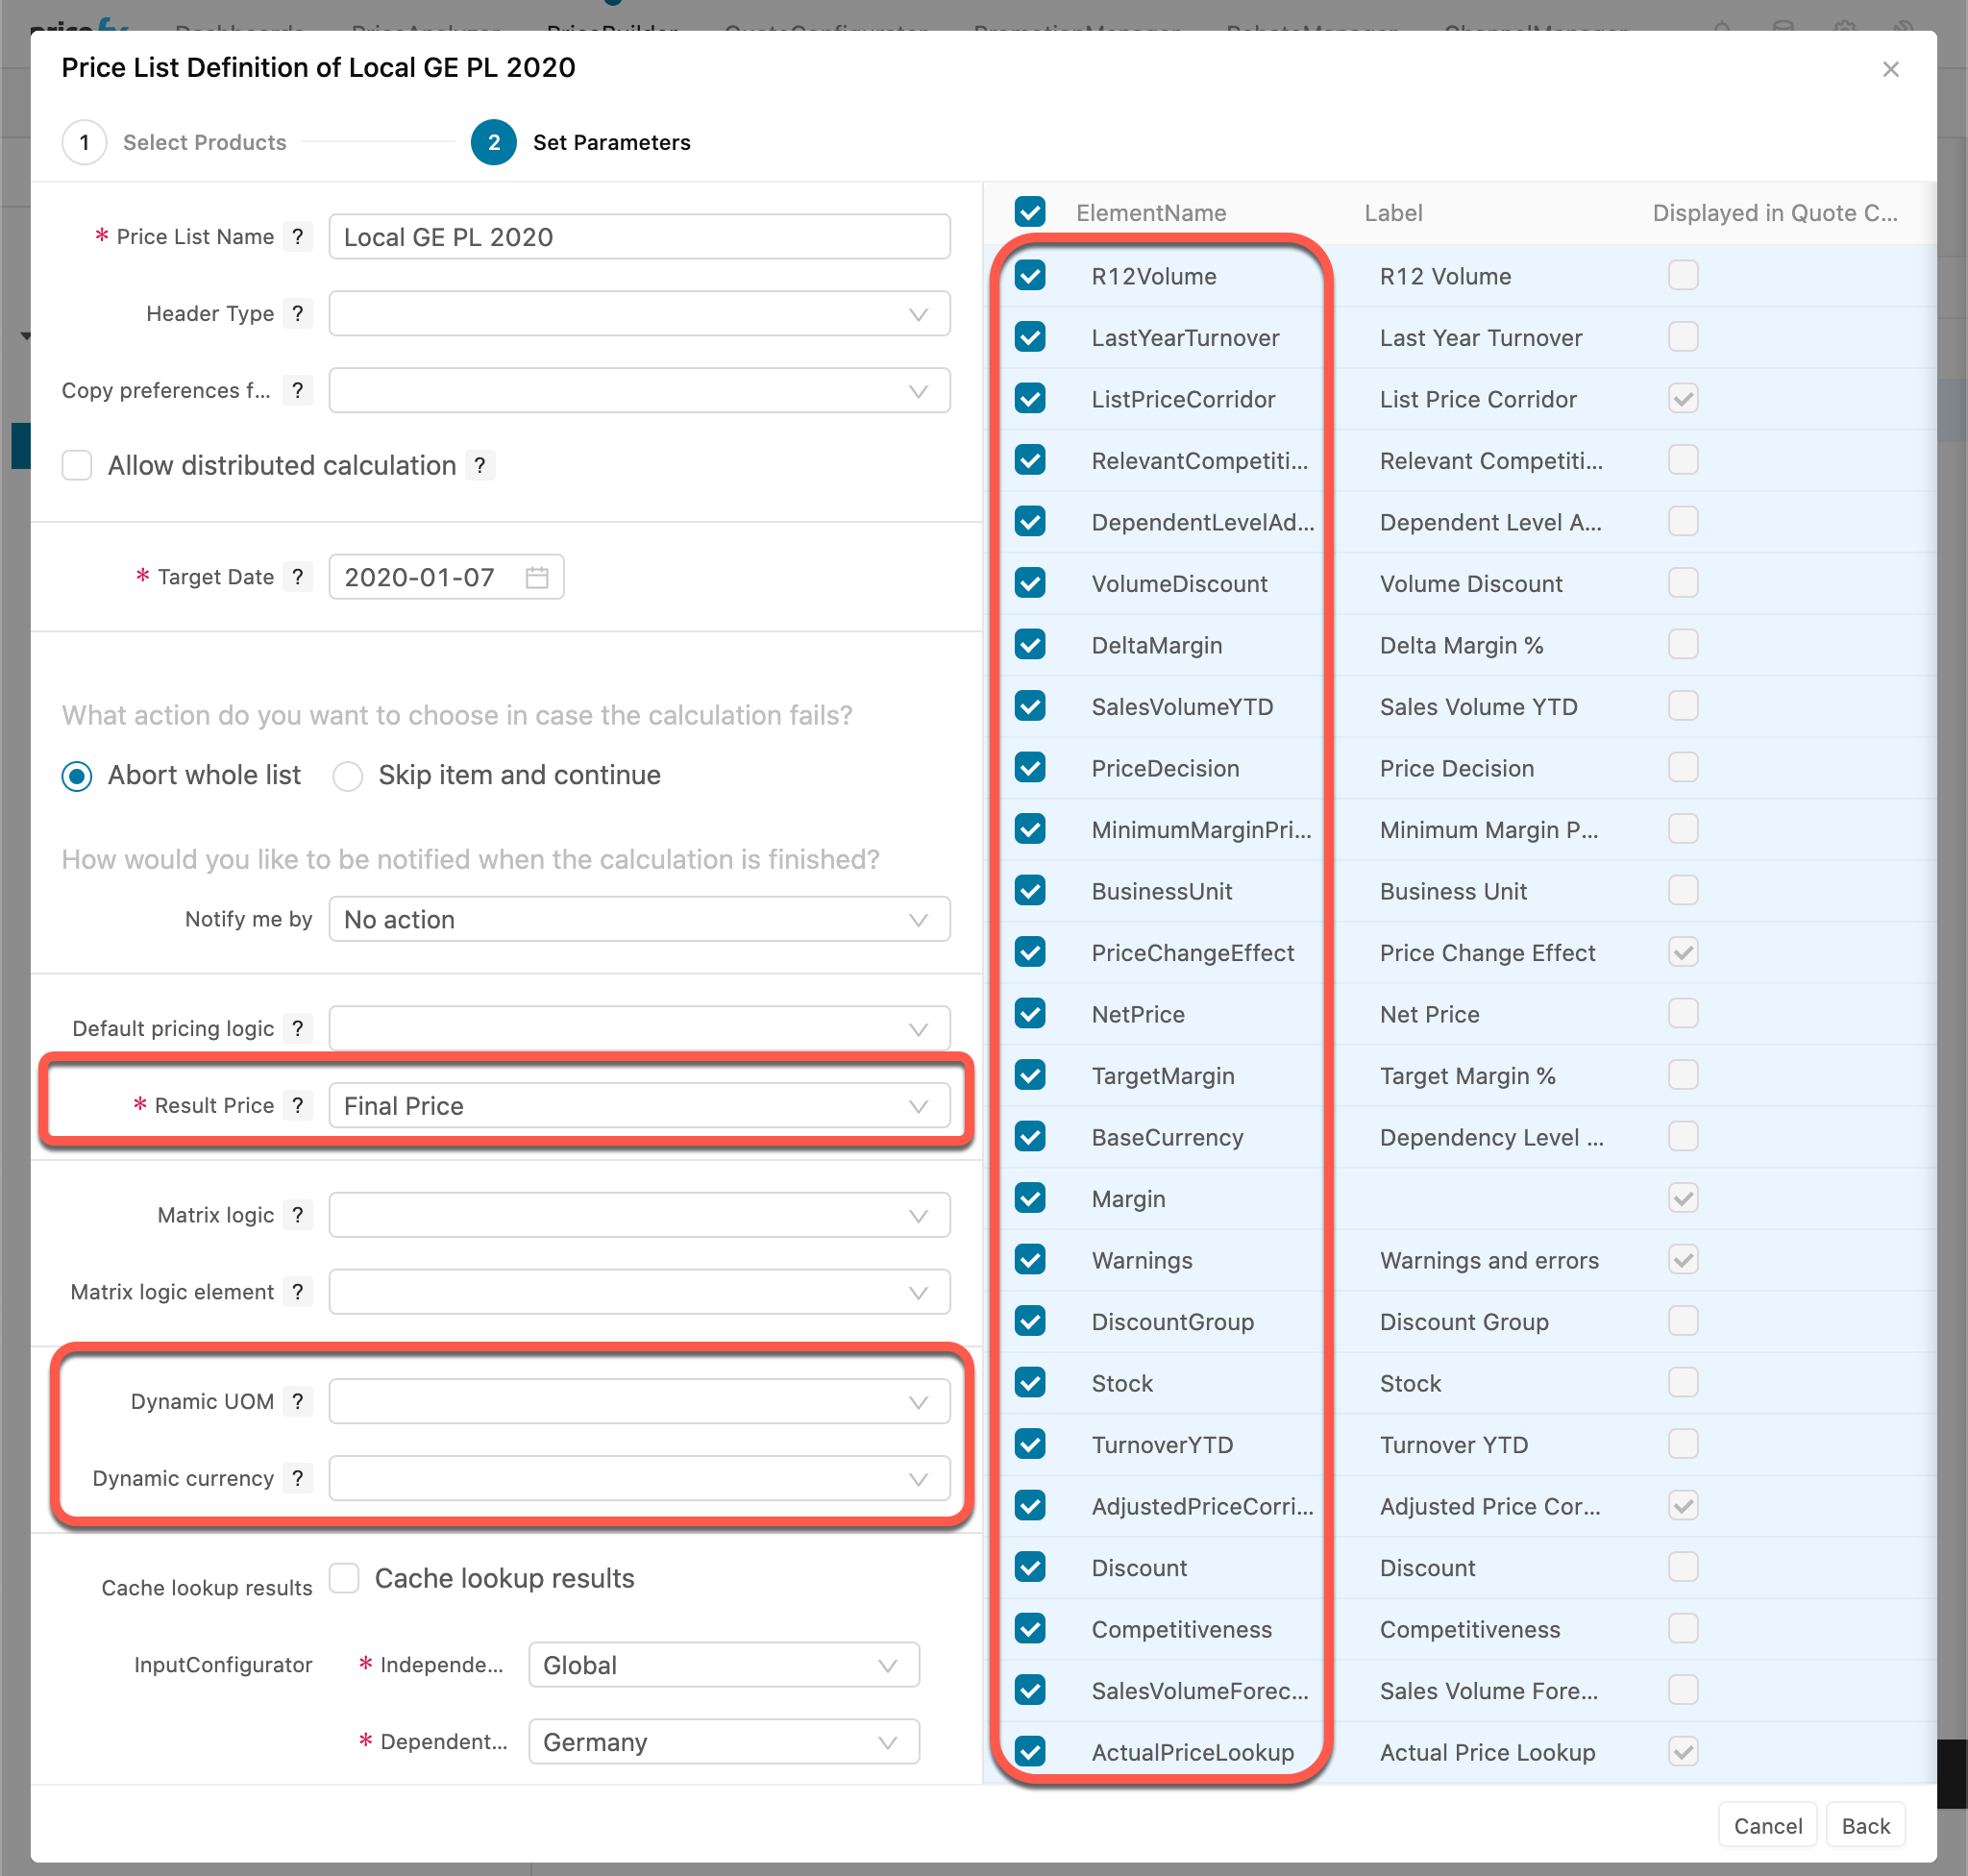Select the Skip item and continue option
This screenshot has width=1968, height=1876.
pos(347,775)
